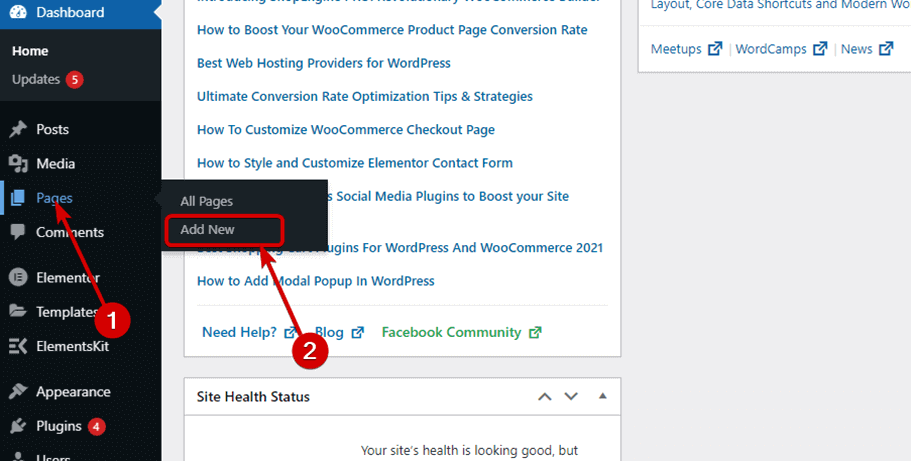Click the Posts pushpin icon

[18, 129]
